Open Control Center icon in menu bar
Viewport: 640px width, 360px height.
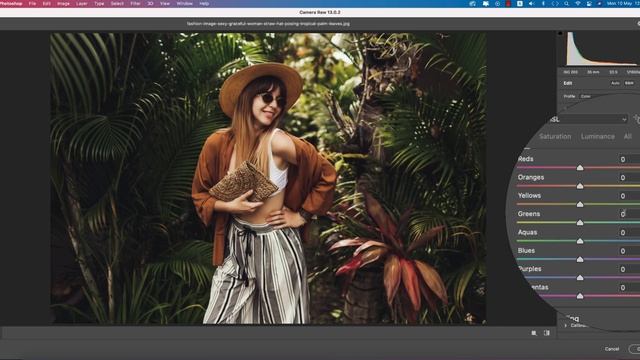[x=589, y=4]
